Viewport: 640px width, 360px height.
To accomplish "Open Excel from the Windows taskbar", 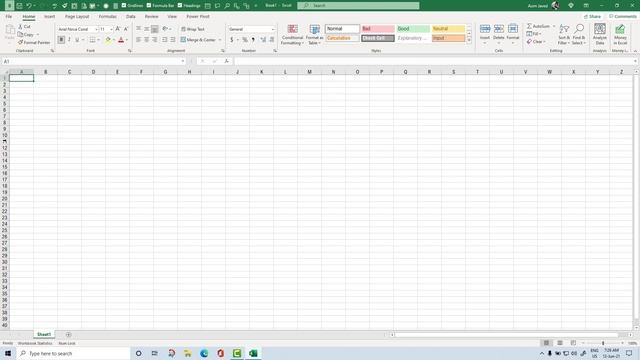I will coord(253,353).
